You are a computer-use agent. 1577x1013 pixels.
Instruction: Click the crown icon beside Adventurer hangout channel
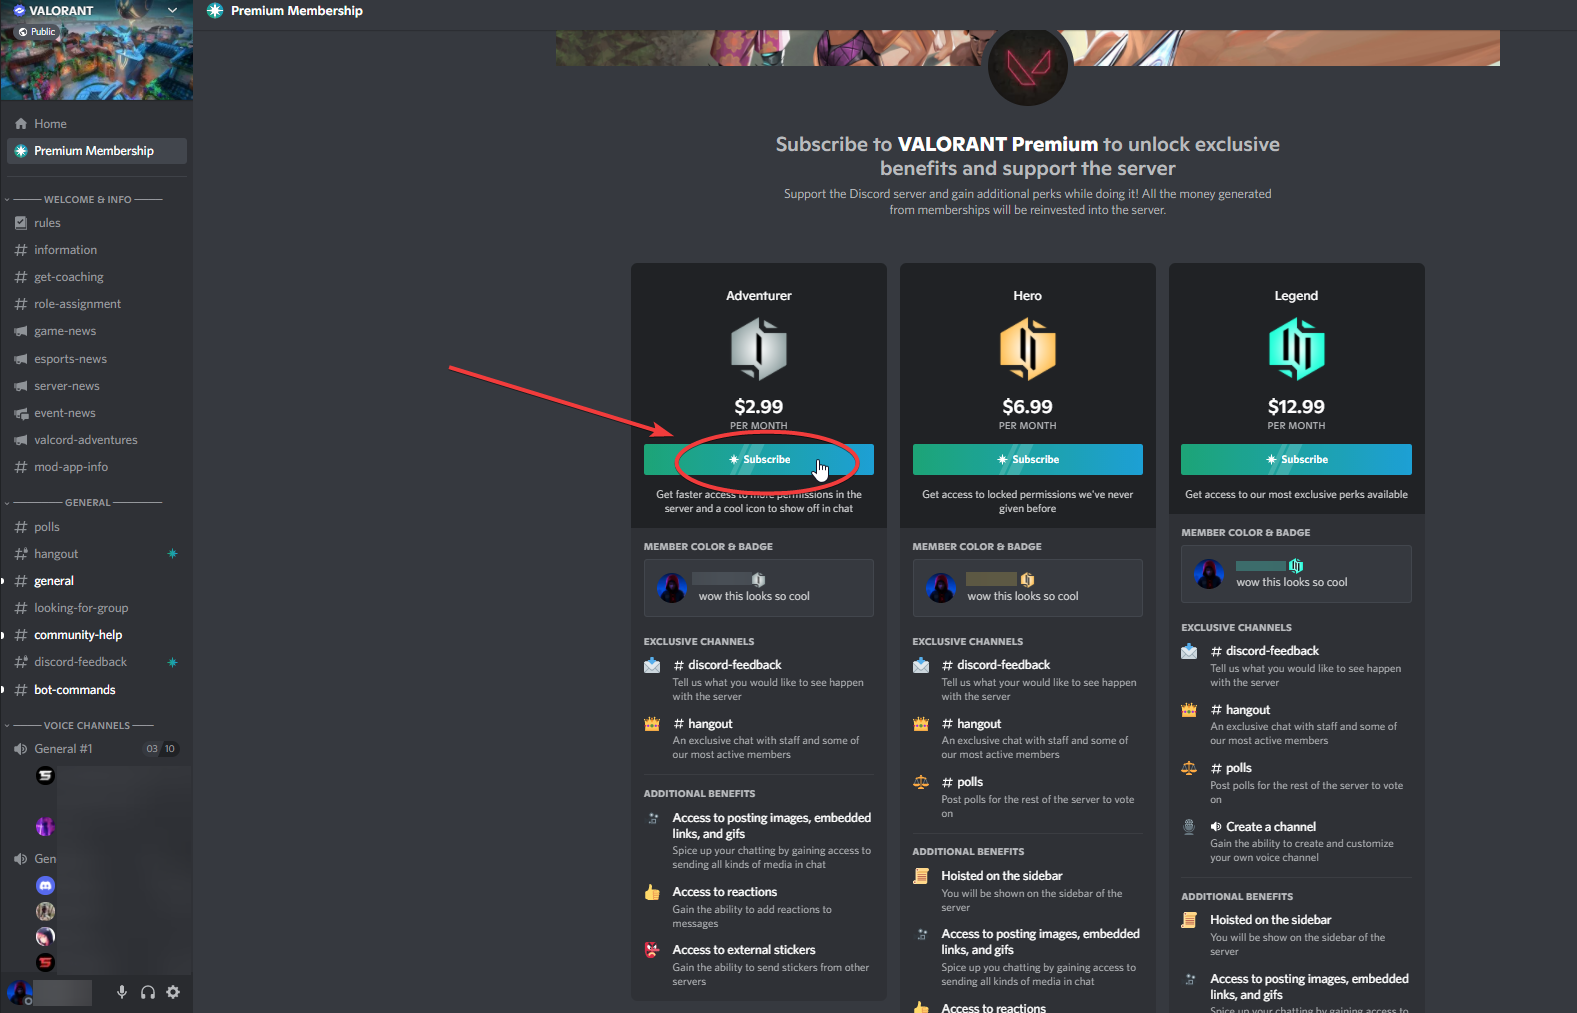tap(652, 724)
